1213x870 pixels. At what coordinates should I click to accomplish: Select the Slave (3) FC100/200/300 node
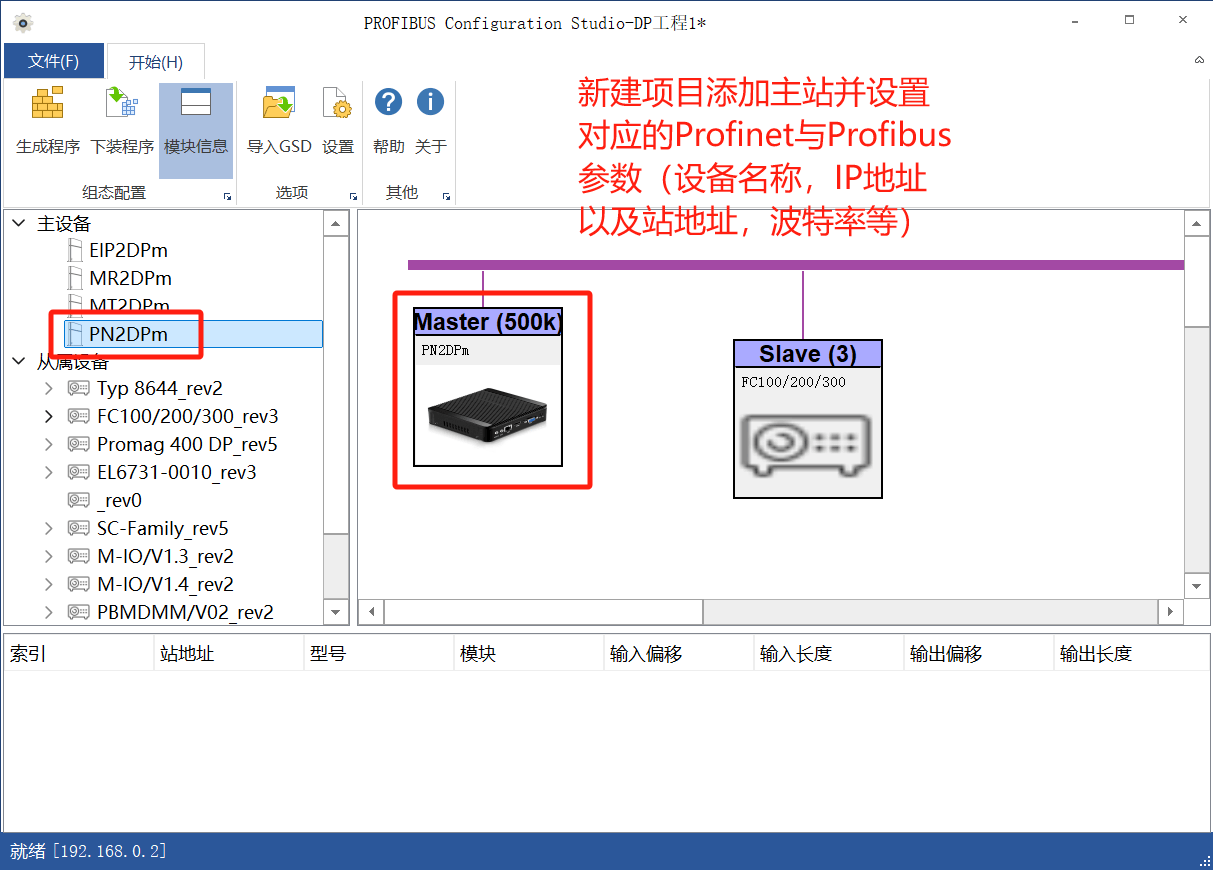tap(808, 419)
